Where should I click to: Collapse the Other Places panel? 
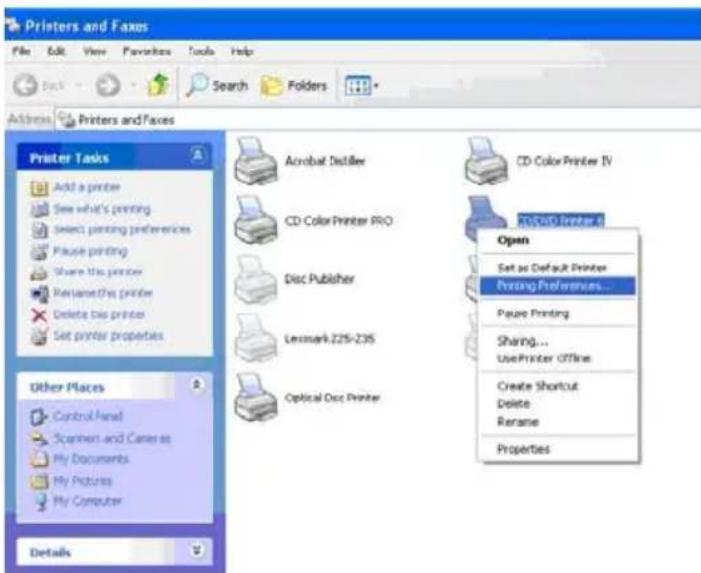[196, 385]
